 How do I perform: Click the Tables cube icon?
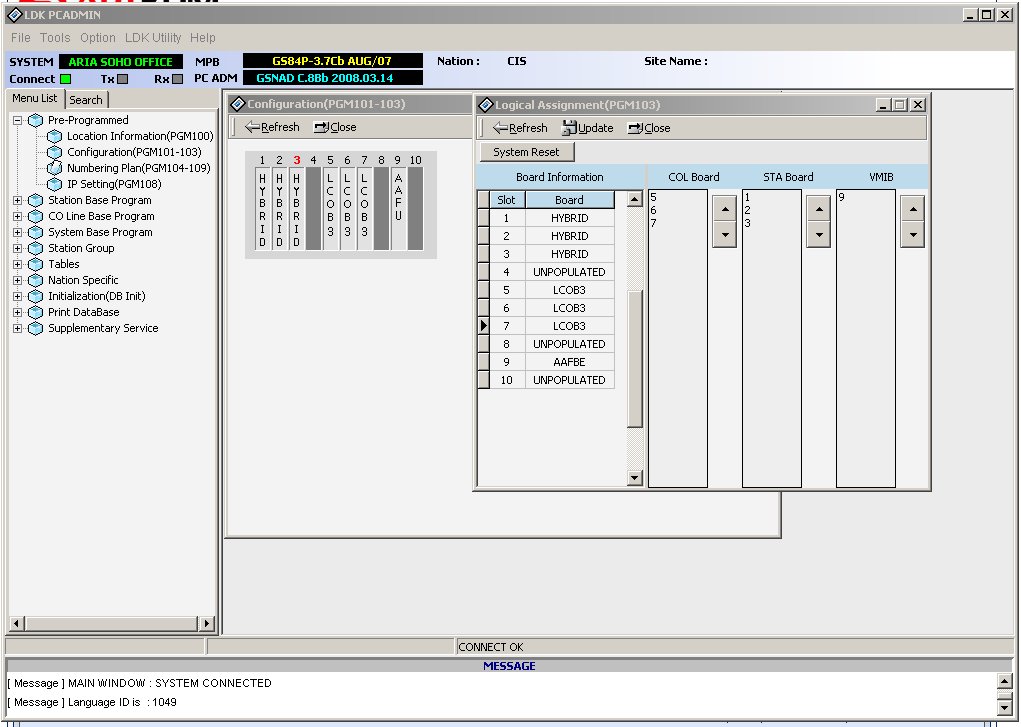(36, 264)
